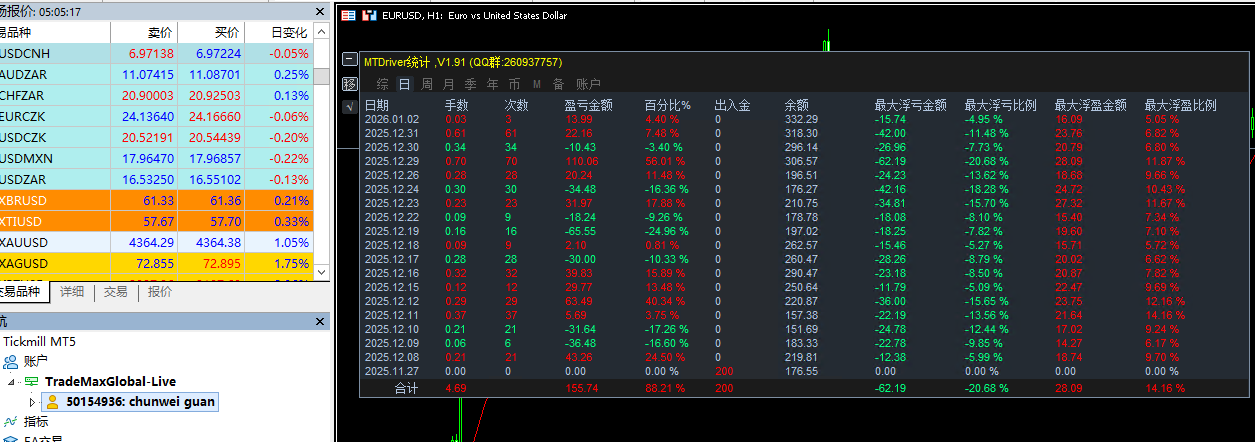This screenshot has width=1255, height=442.
Task: Sort Market Watch by 卖价 column header
Action: pyautogui.click(x=144, y=33)
